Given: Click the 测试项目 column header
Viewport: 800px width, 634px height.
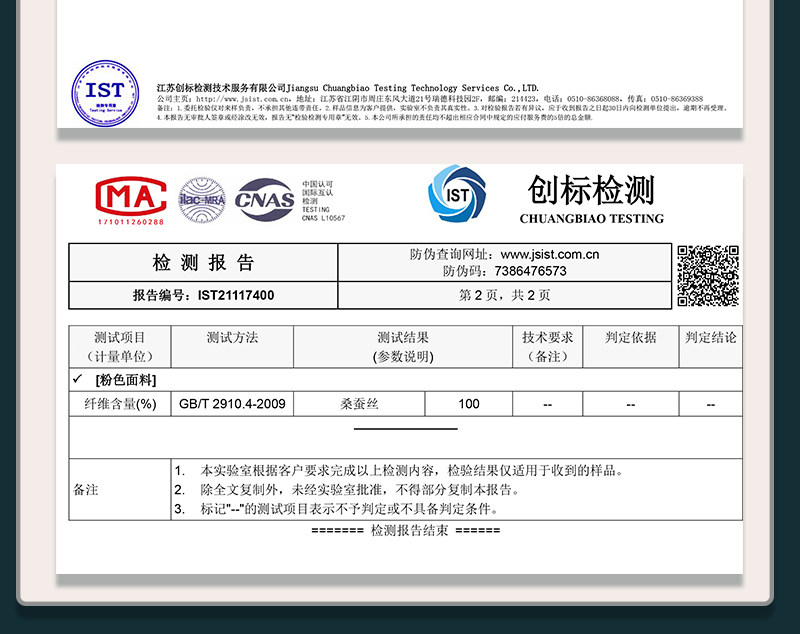Looking at the screenshot, I should pyautogui.click(x=120, y=346).
